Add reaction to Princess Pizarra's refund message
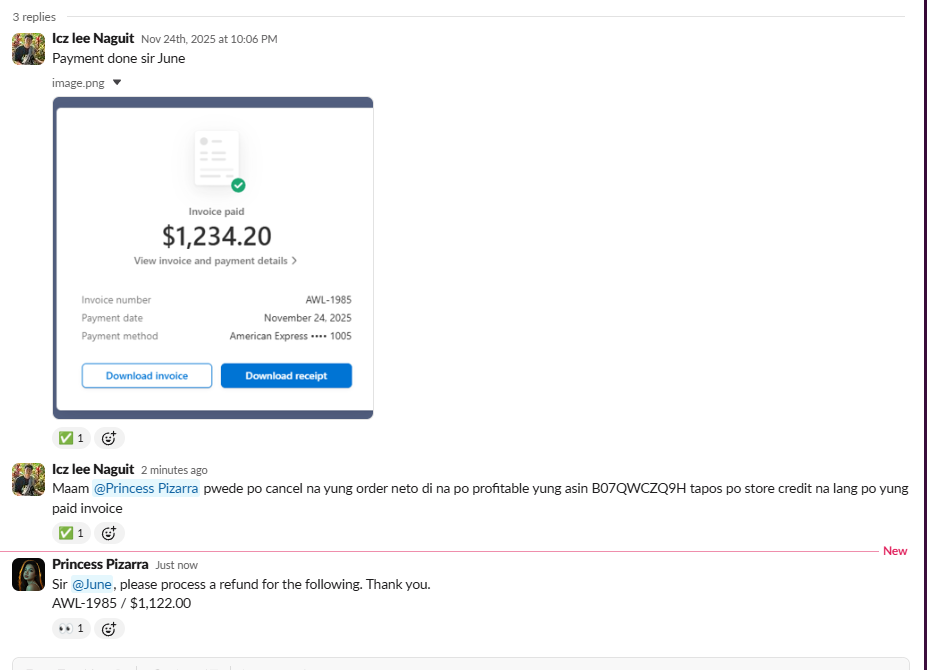Image resolution: width=927 pixels, height=670 pixels. [x=109, y=628]
